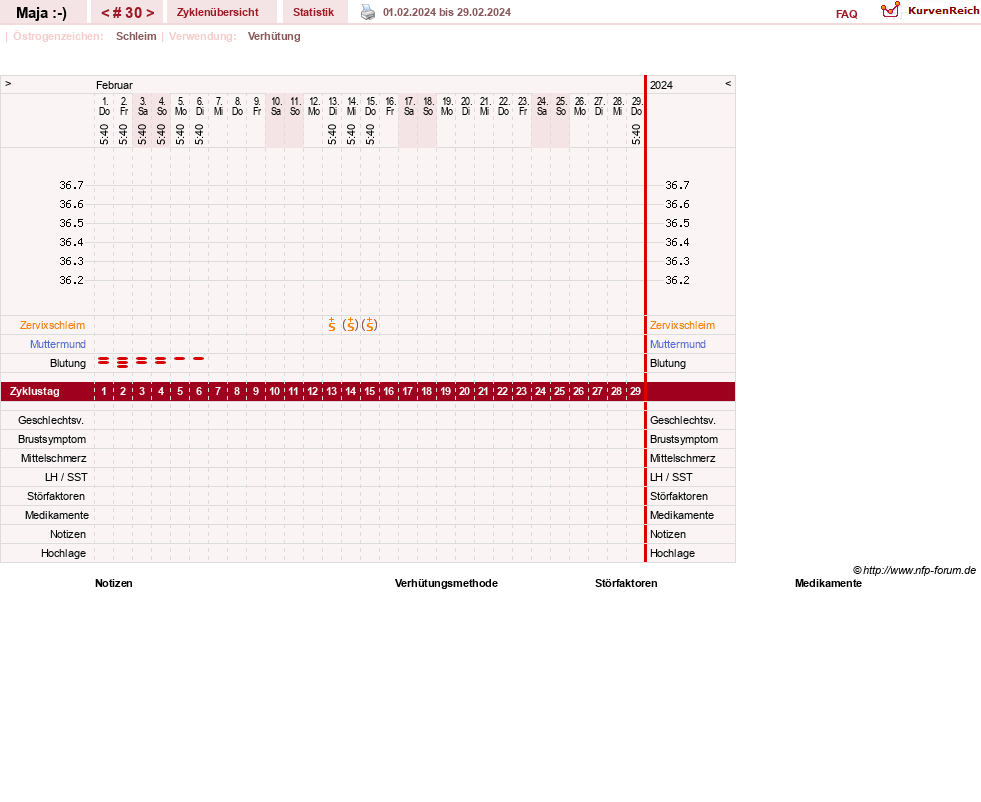Go to previous cycle with '<' before #30
Image resolution: width=981 pixels, height=802 pixels.
coord(105,13)
